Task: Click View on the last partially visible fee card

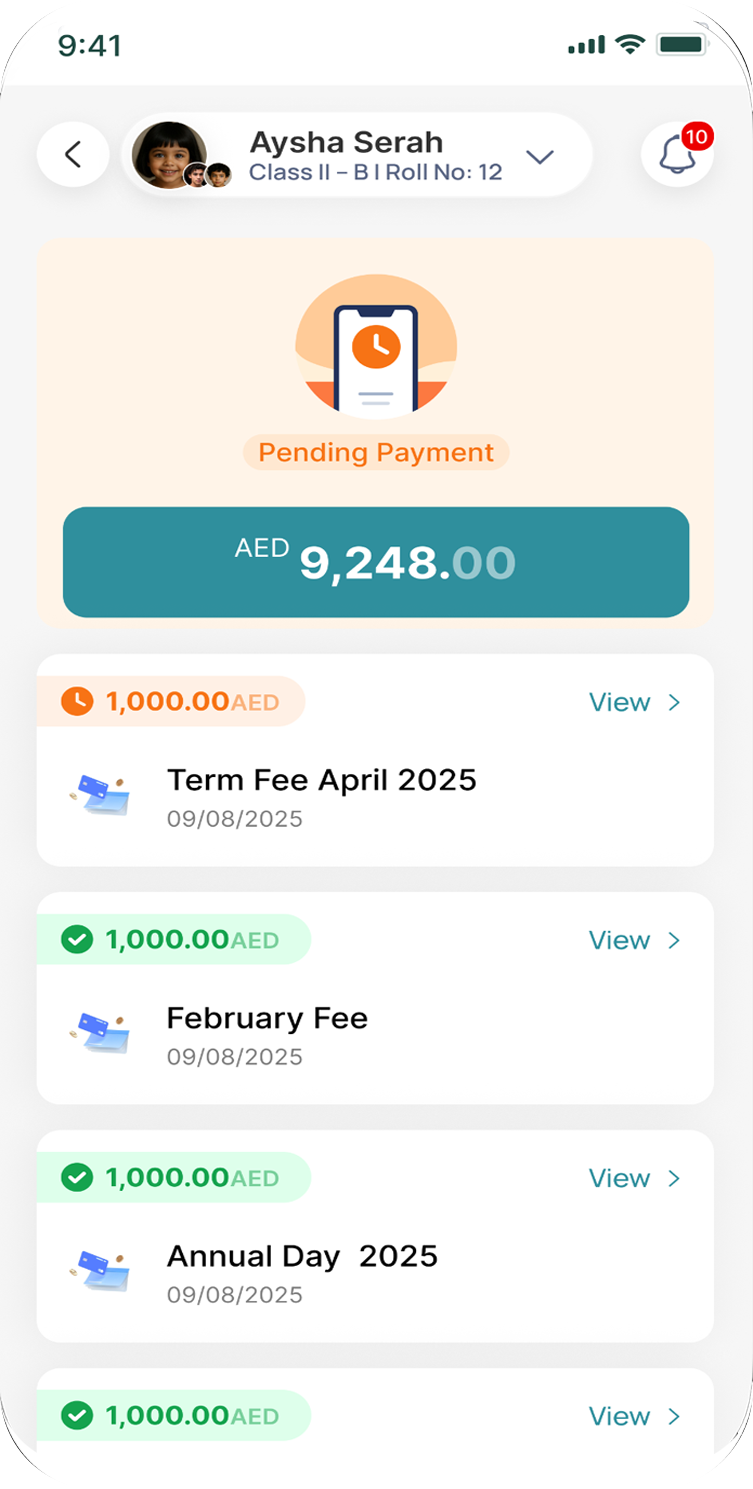Action: coord(634,1417)
